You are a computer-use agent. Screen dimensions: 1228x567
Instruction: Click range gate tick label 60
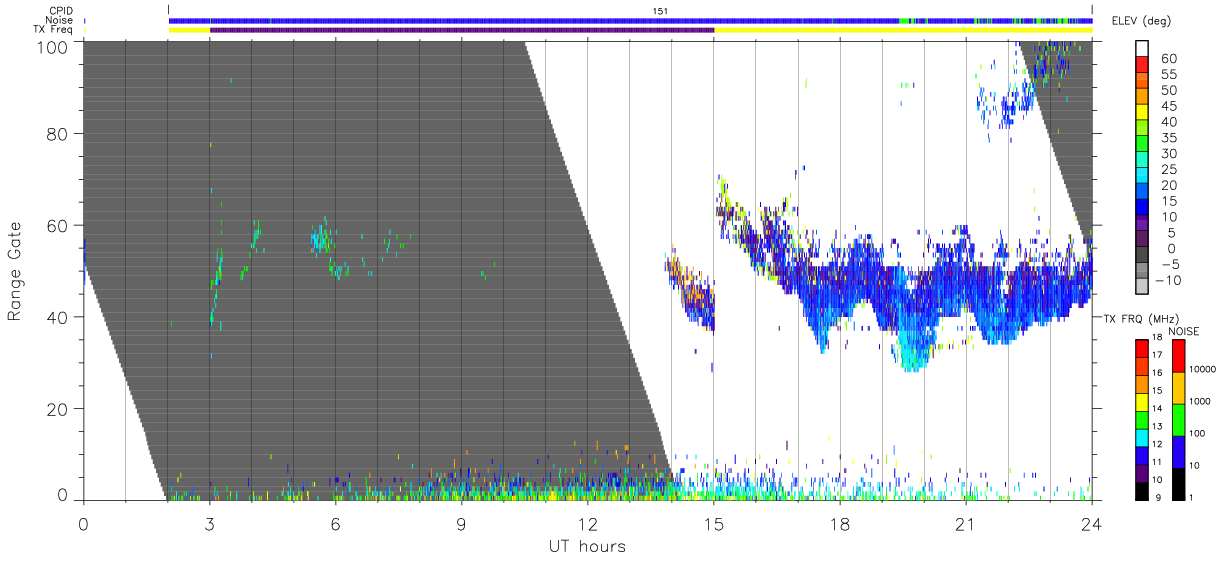coord(58,225)
